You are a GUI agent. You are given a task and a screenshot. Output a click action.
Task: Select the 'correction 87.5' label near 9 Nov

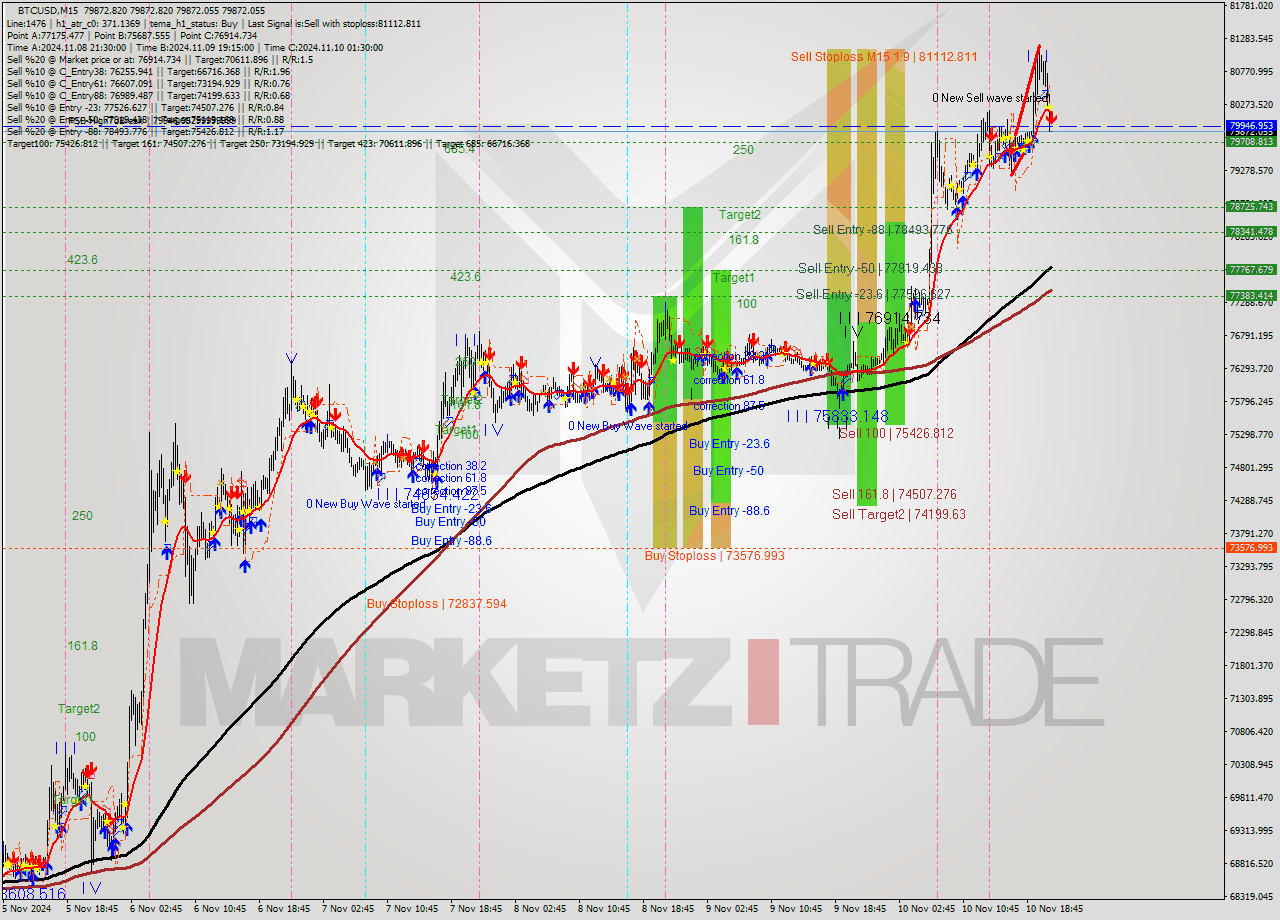click(x=729, y=406)
